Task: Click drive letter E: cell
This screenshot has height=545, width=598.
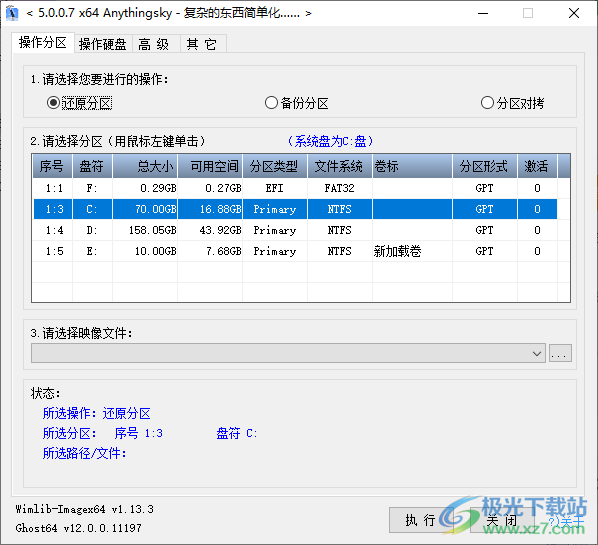Action: coord(92,251)
